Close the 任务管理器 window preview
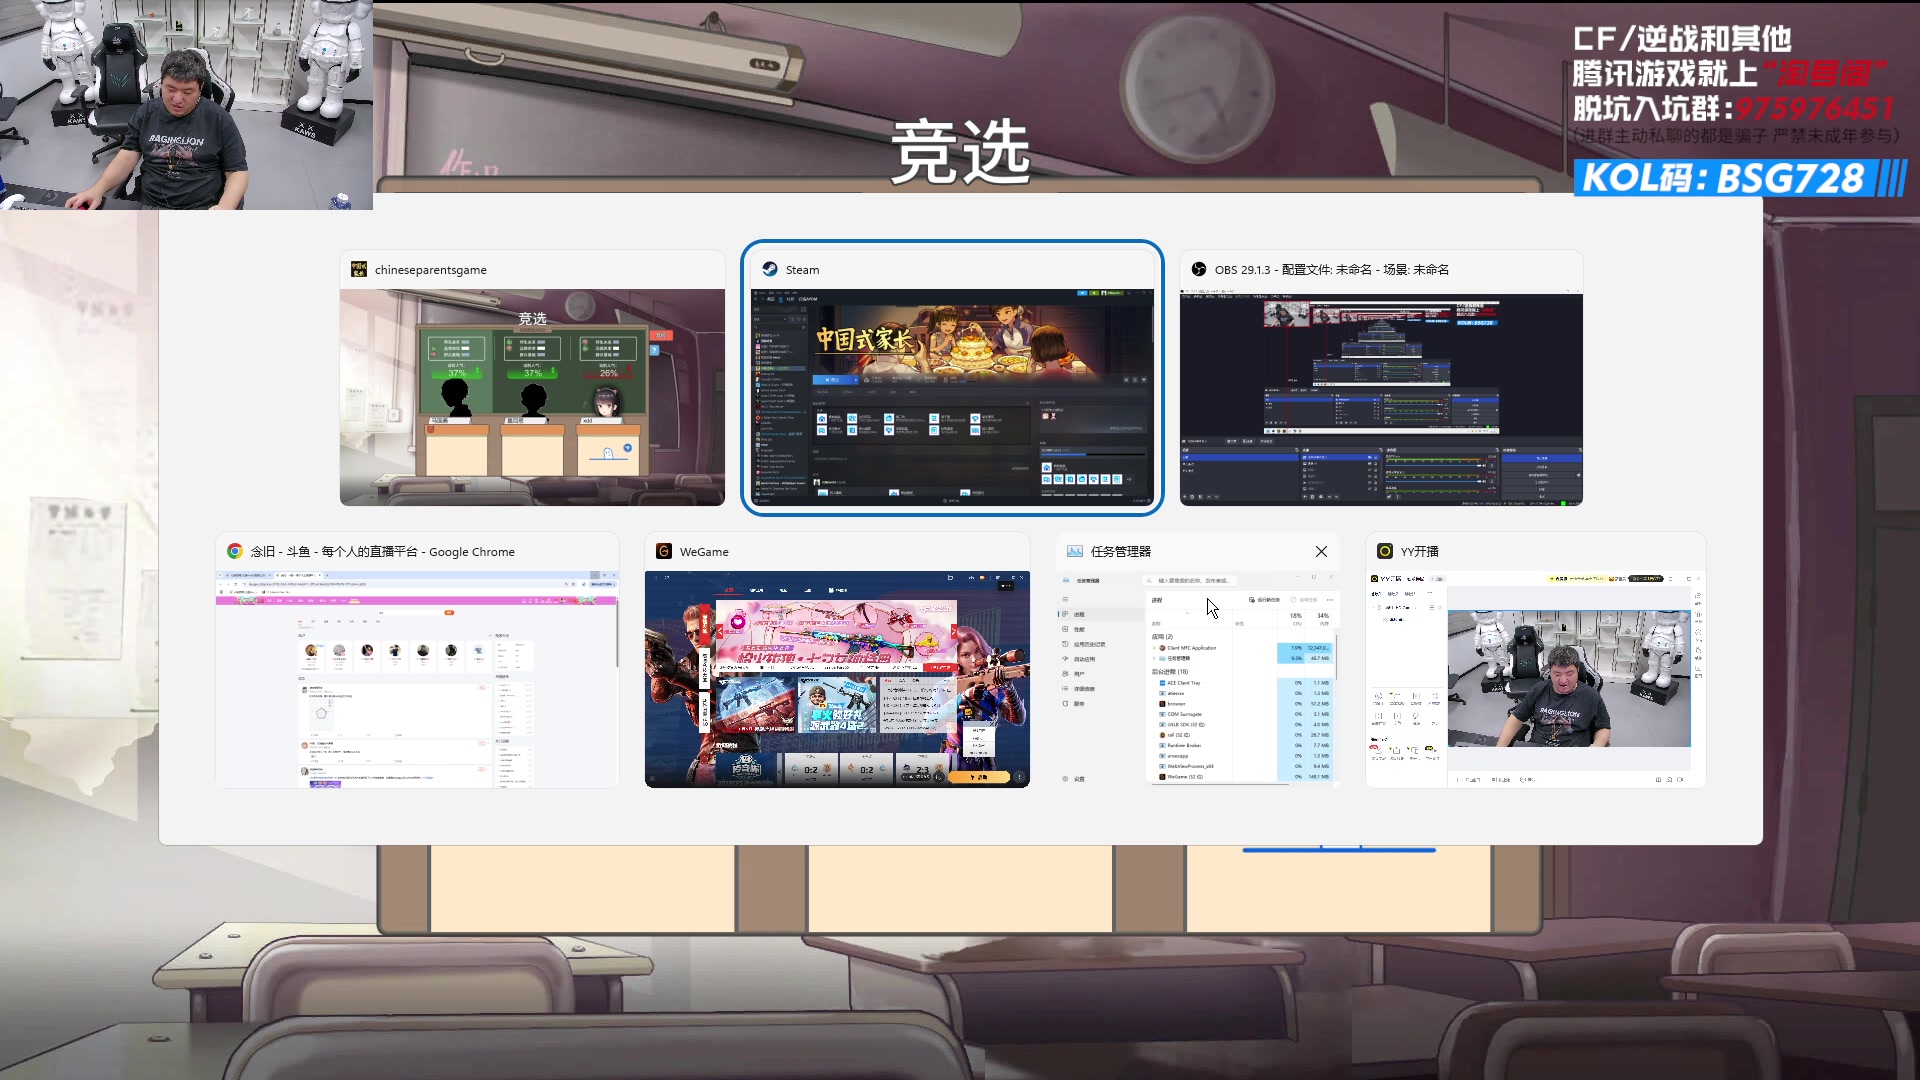 click(1321, 551)
